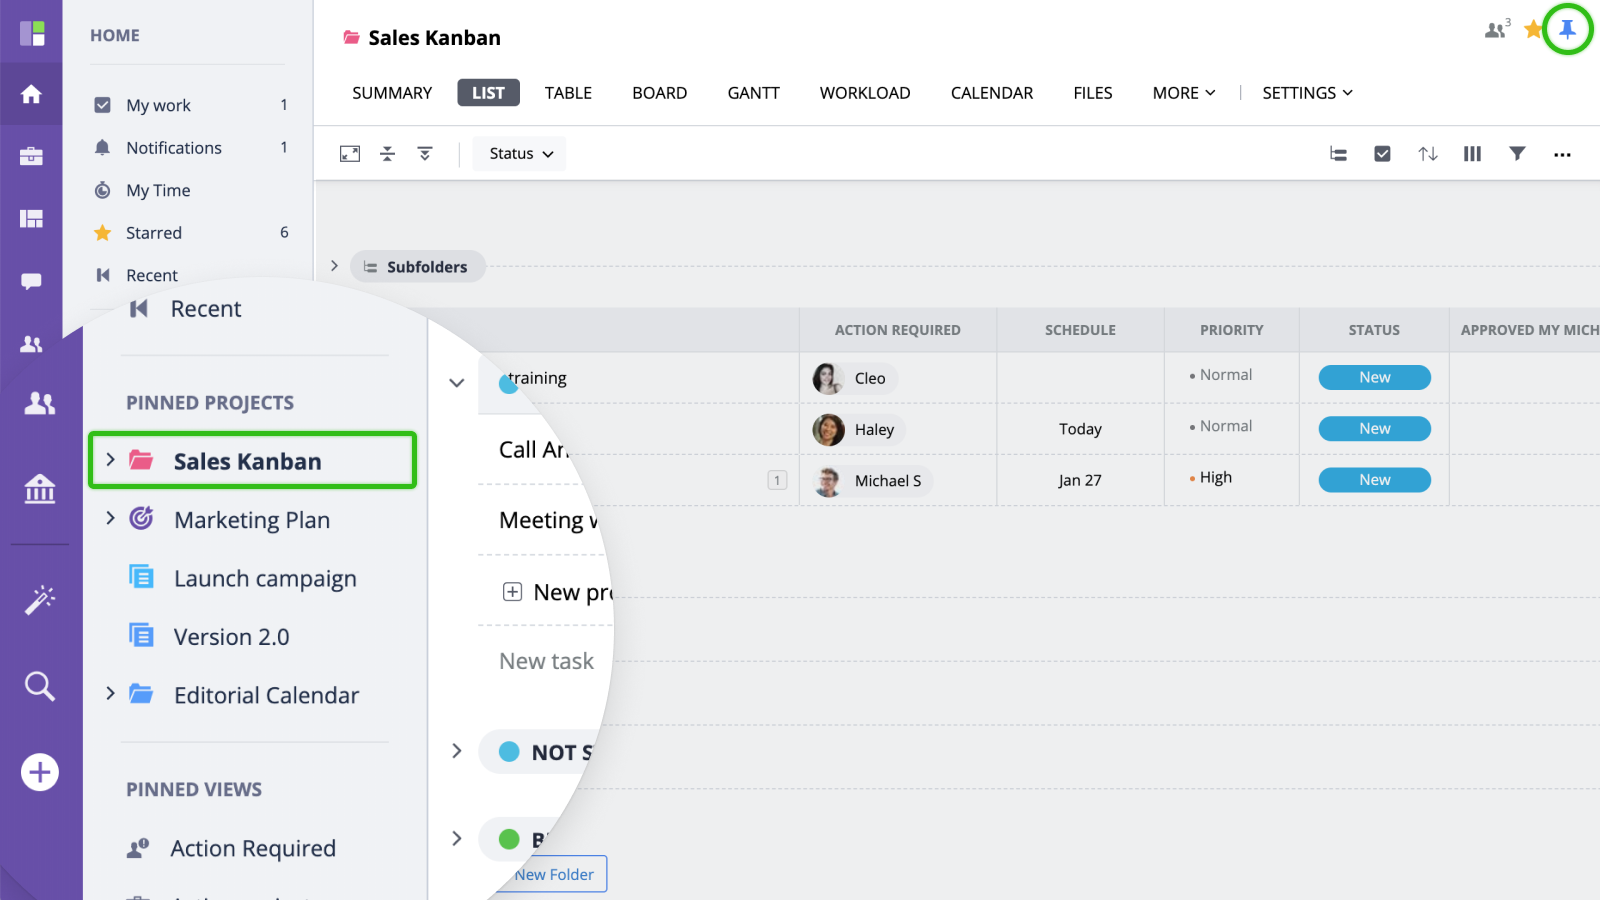Switch to the BOARD tab
The image size is (1600, 900).
(x=659, y=93)
